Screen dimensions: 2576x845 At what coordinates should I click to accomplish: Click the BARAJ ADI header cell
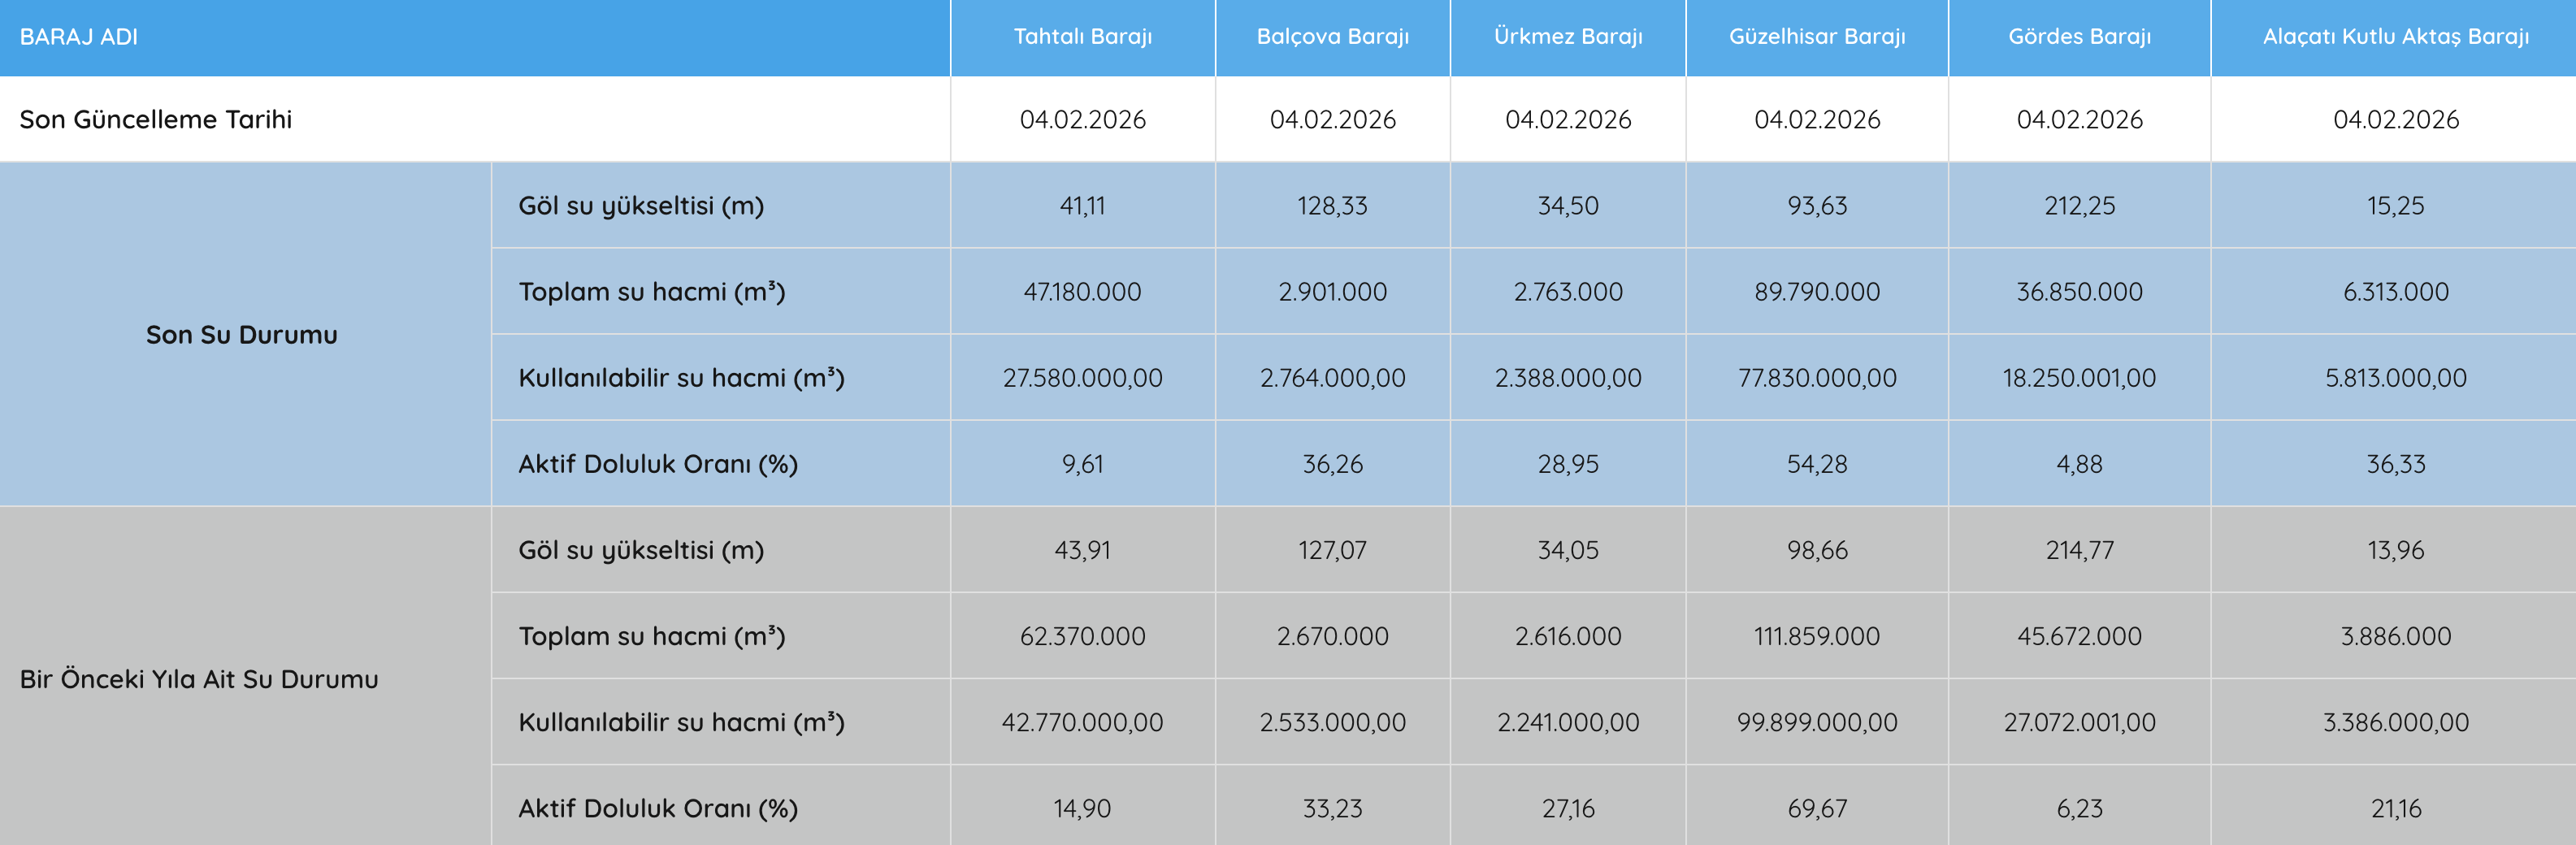pos(79,37)
